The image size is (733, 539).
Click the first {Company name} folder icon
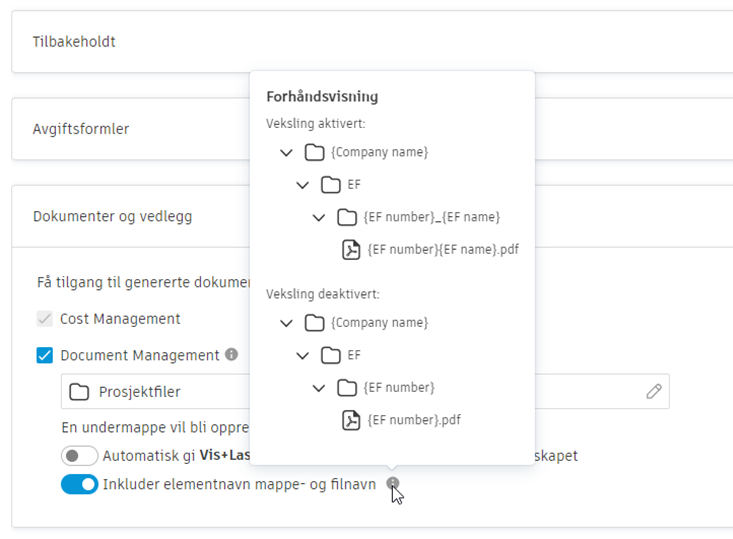tap(314, 152)
